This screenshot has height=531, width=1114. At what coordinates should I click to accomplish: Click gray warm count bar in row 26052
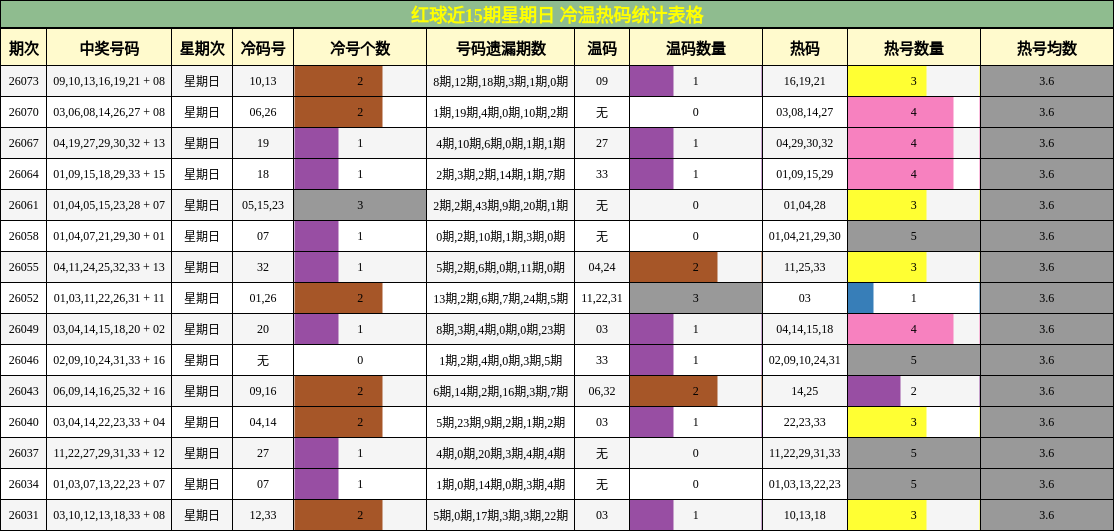(x=696, y=298)
